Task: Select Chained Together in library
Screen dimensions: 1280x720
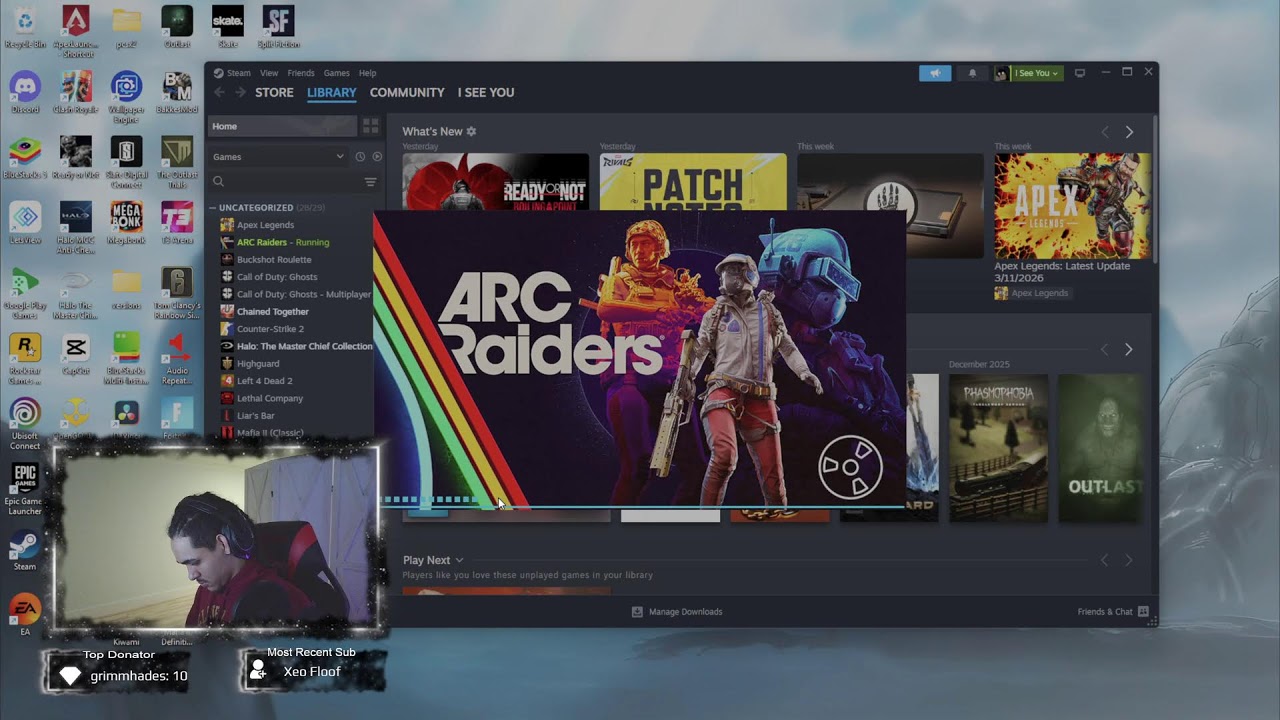Action: (x=273, y=312)
